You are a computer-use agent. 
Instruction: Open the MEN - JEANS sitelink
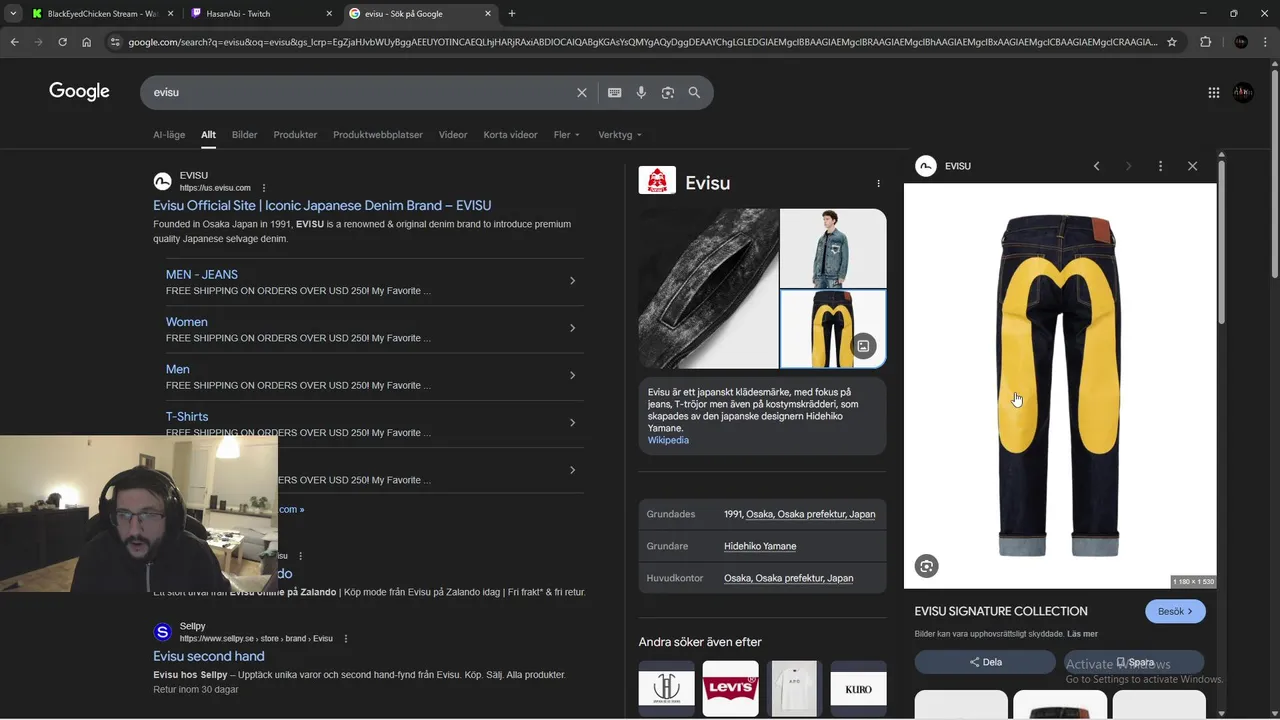[x=201, y=274]
